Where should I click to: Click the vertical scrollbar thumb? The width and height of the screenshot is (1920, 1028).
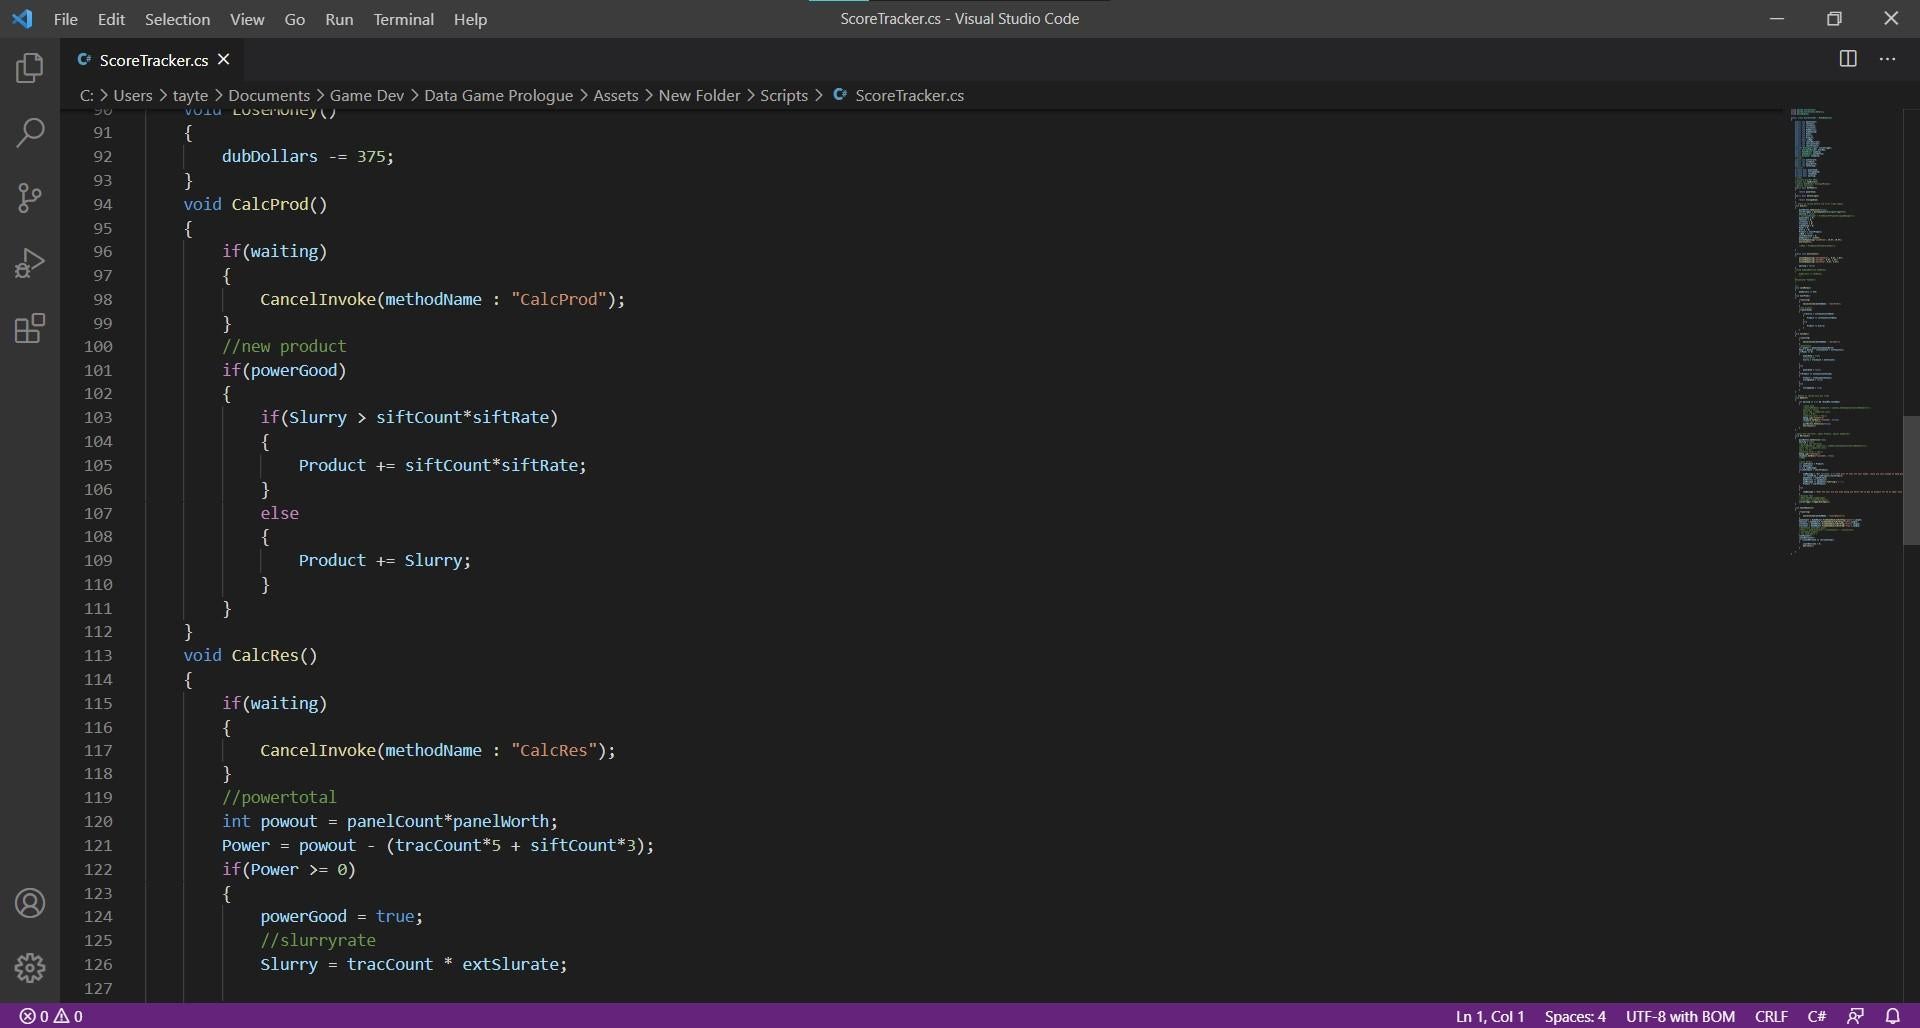[x=1910, y=480]
